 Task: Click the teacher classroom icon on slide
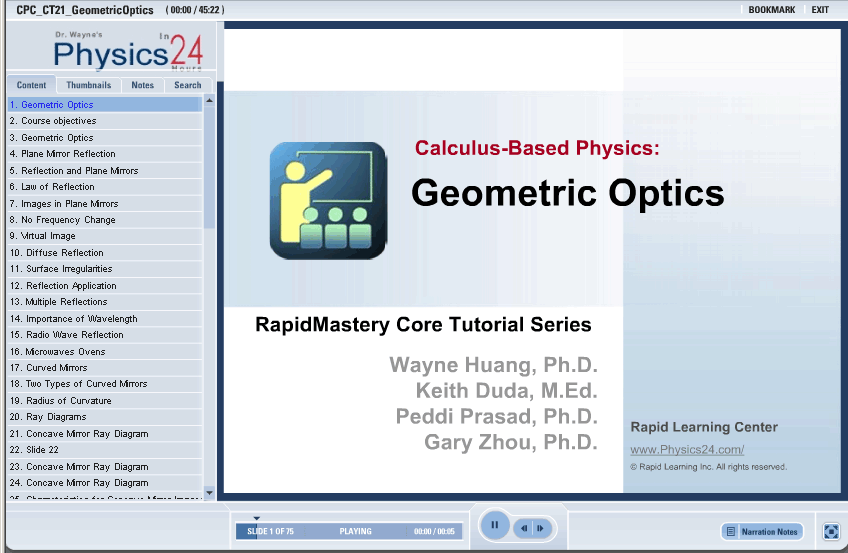pos(328,200)
